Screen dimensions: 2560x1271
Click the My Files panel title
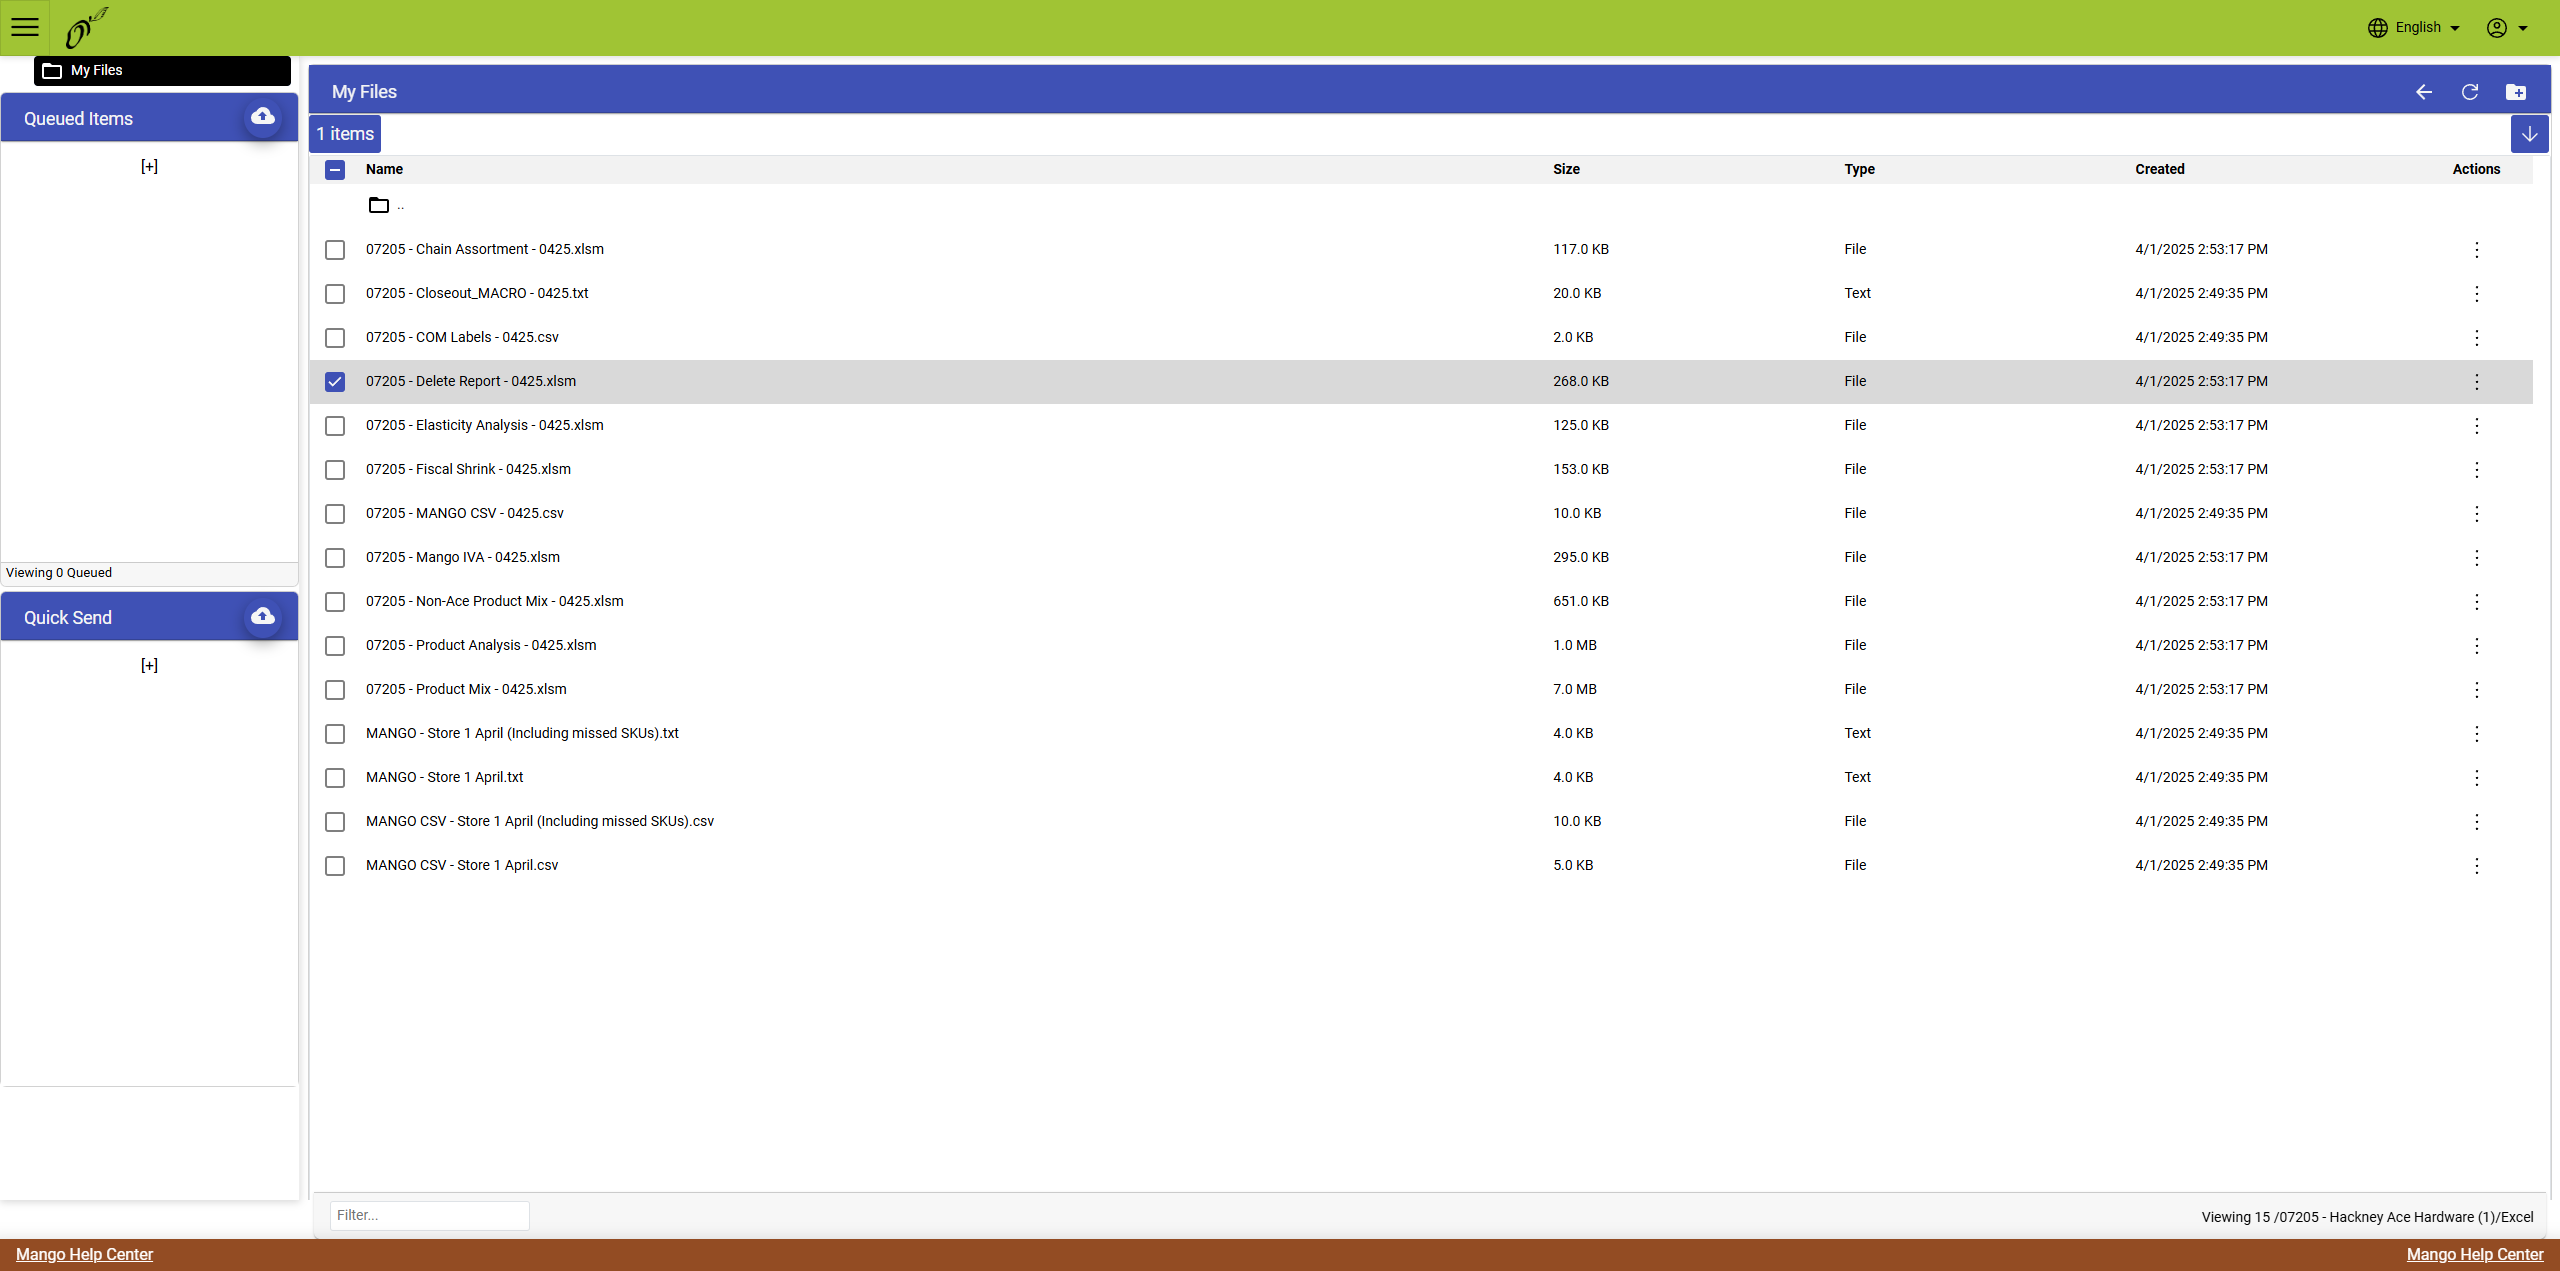[364, 92]
